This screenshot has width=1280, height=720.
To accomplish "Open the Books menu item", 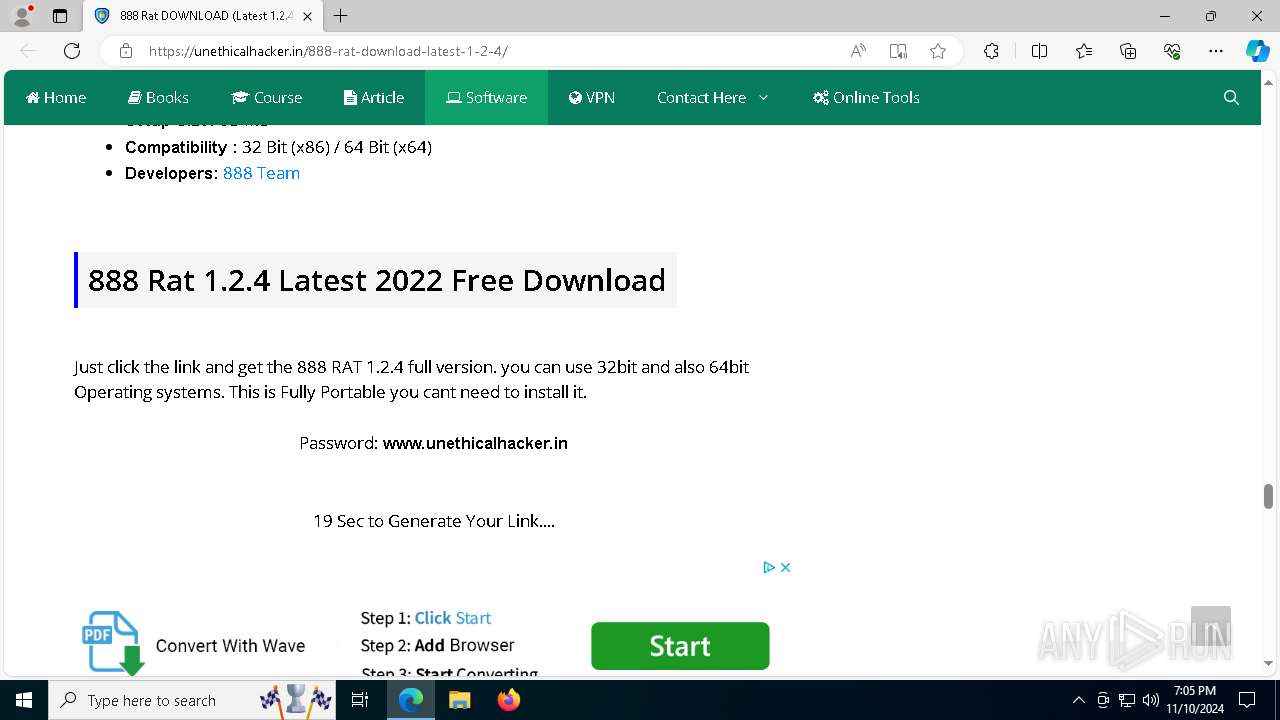I will [158, 97].
